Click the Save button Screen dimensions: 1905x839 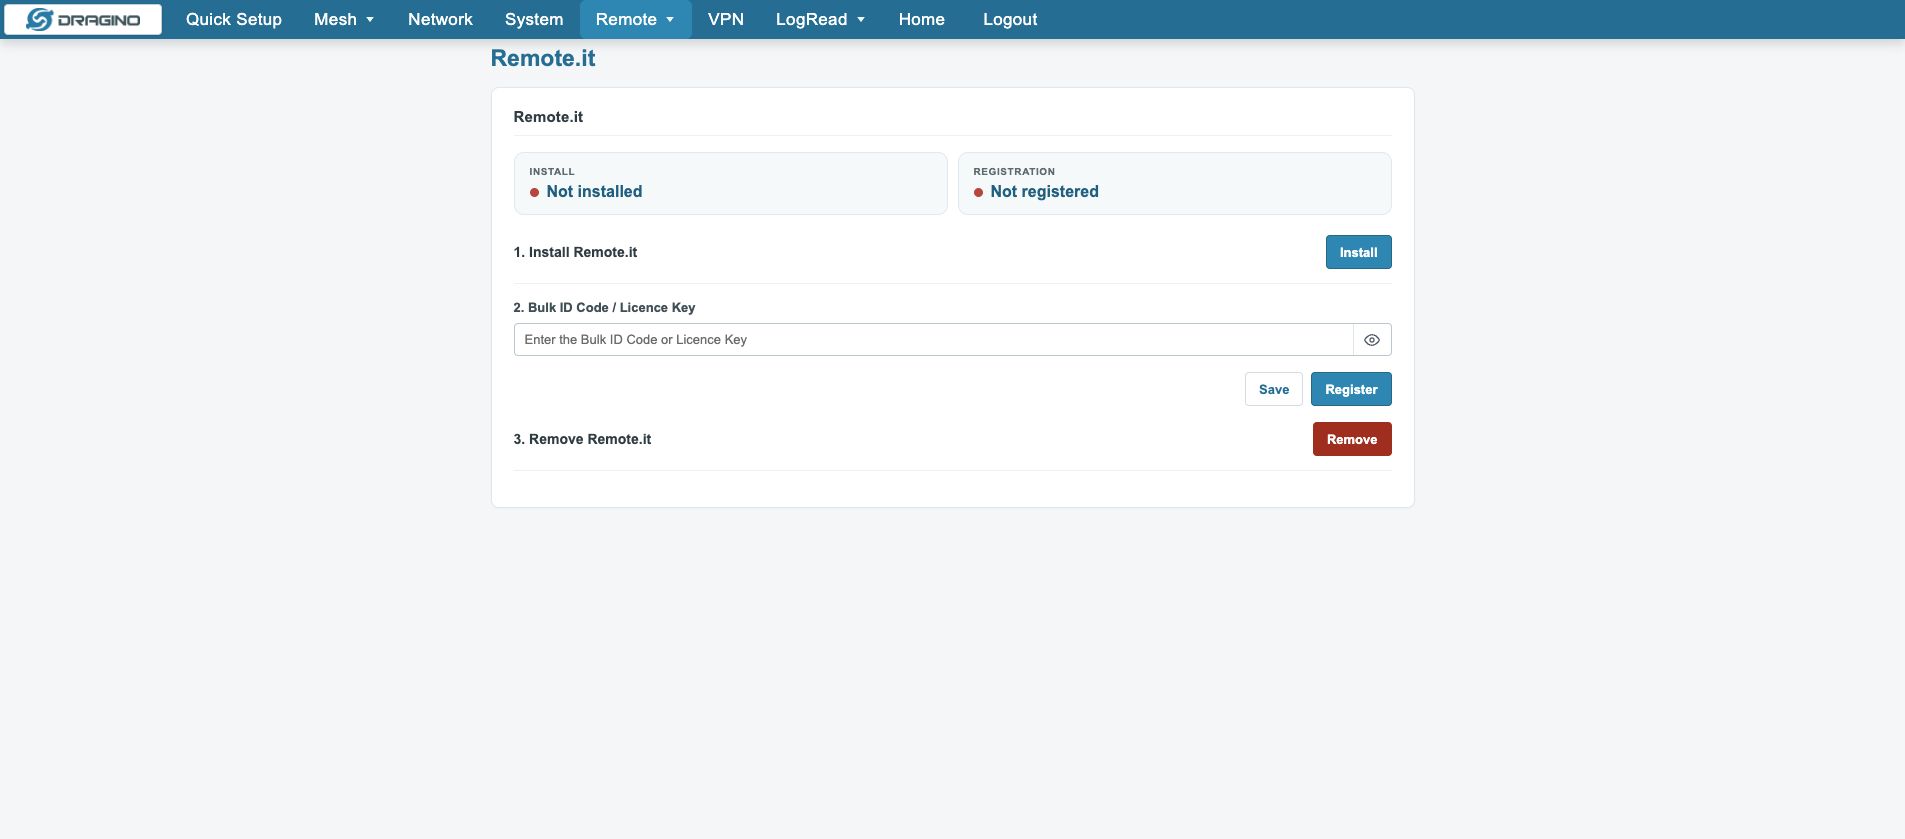(1274, 389)
